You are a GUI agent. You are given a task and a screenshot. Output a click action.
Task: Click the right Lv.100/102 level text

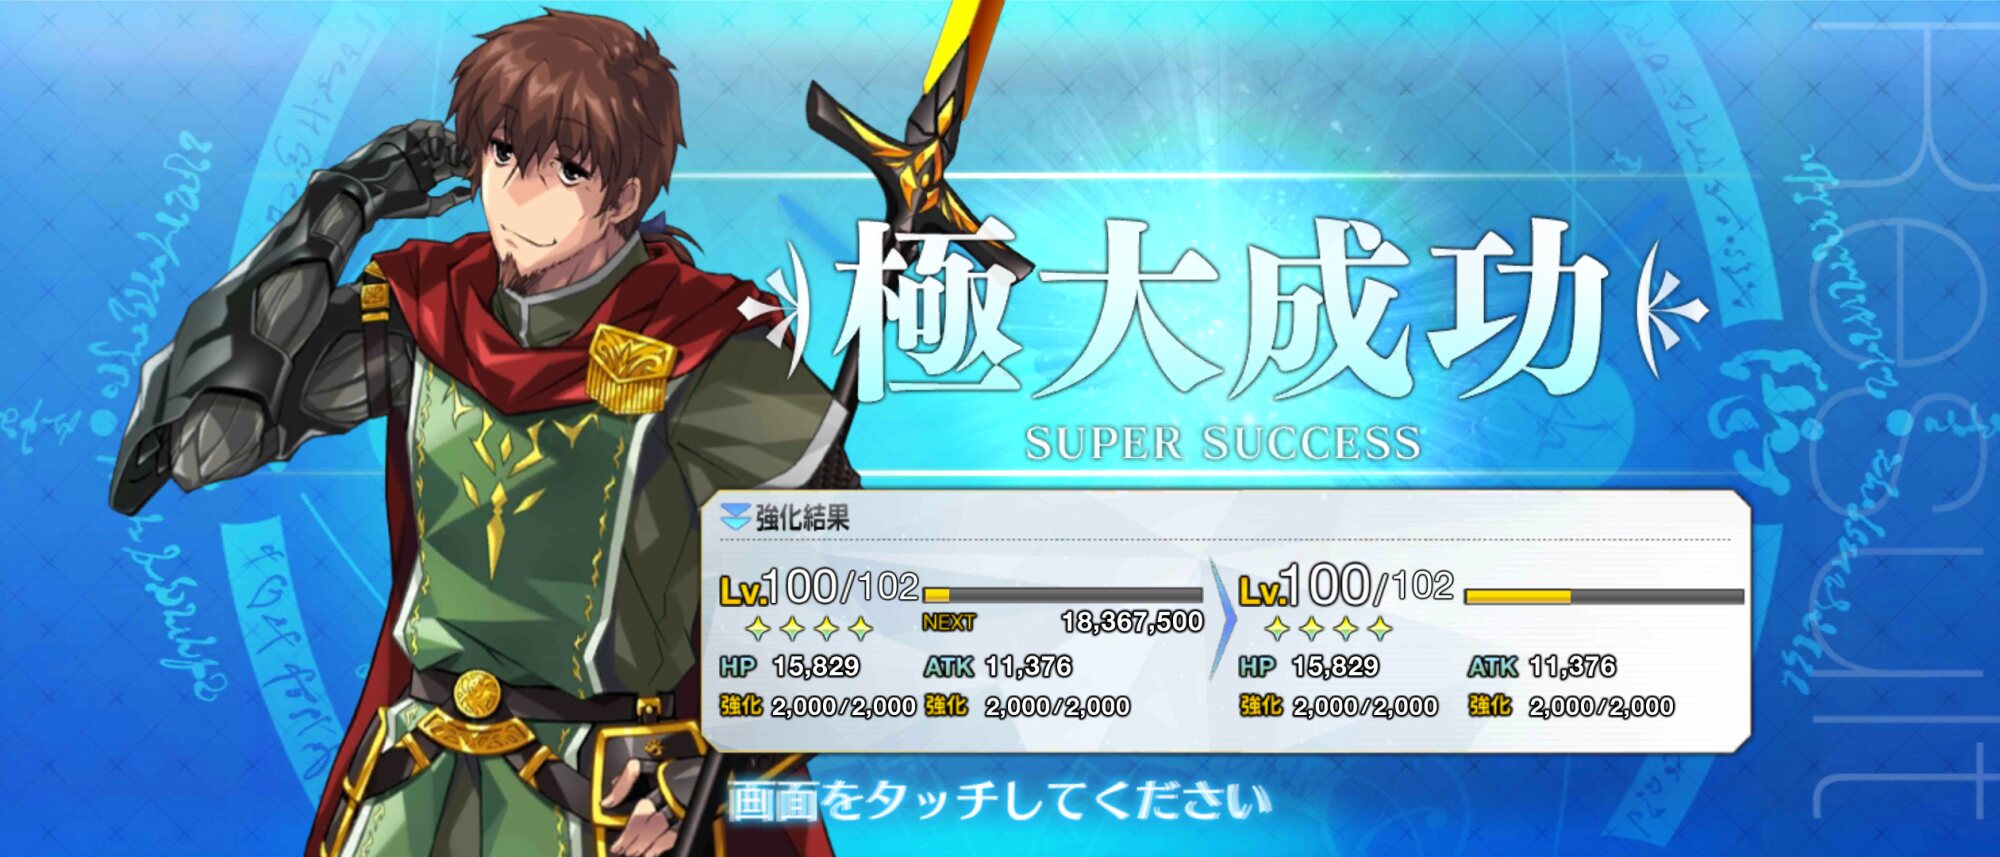1346,586
